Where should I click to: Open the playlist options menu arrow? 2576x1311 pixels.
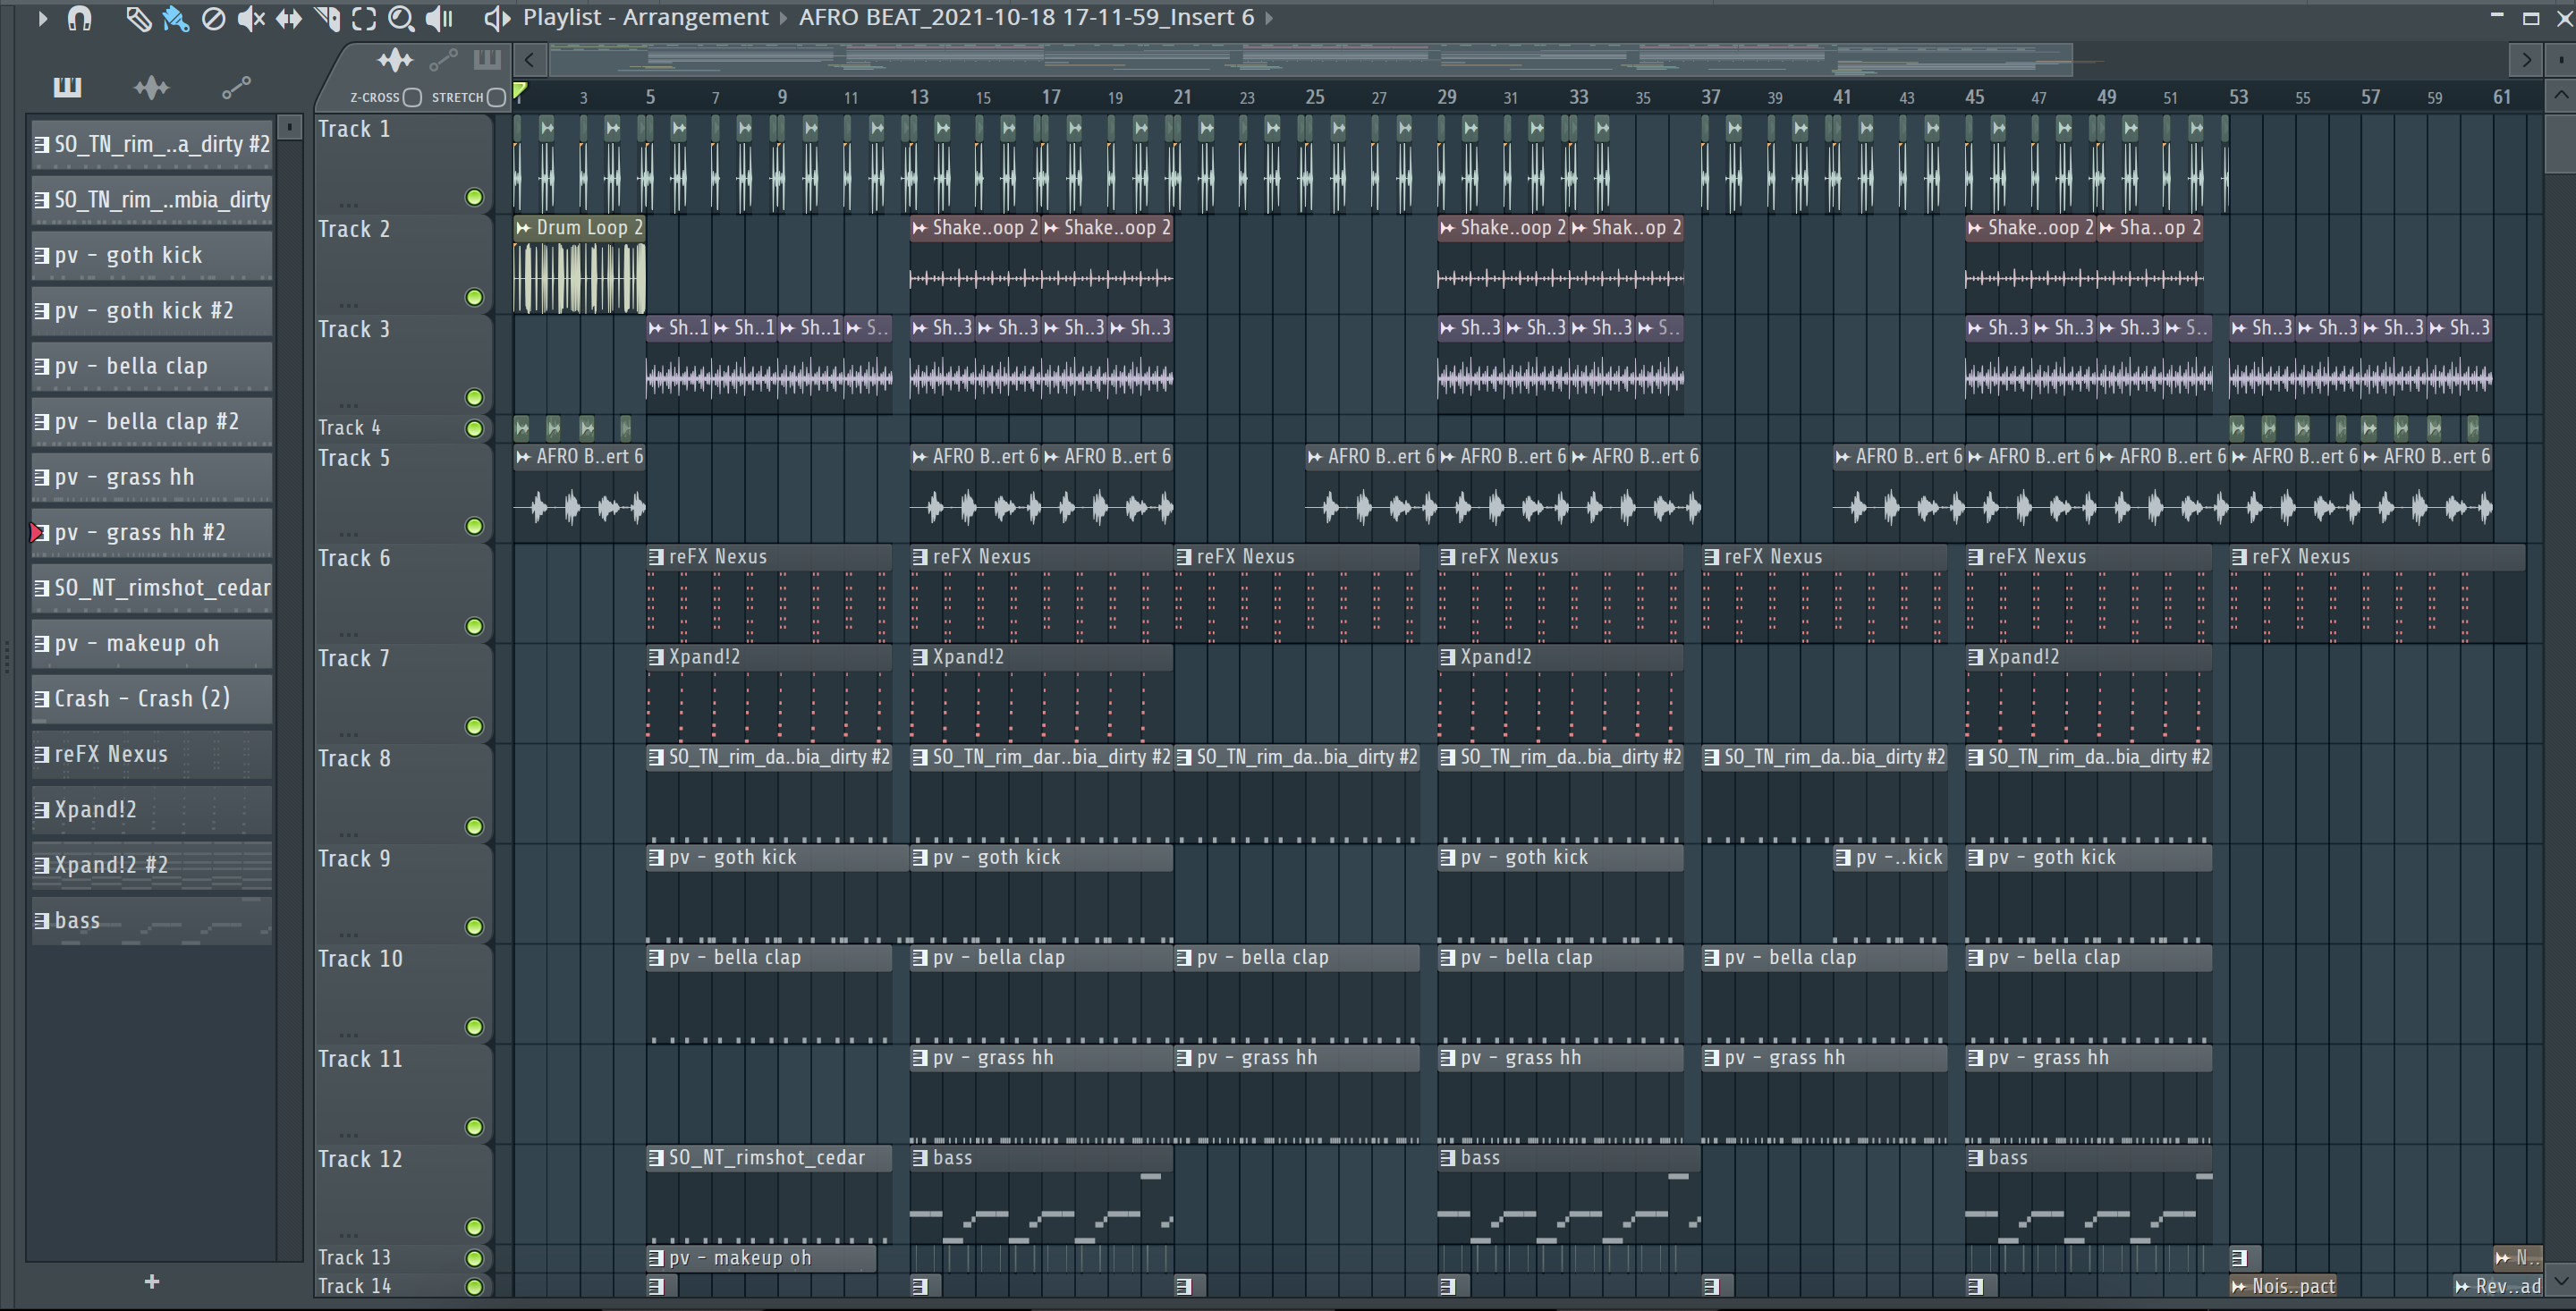[x=42, y=17]
